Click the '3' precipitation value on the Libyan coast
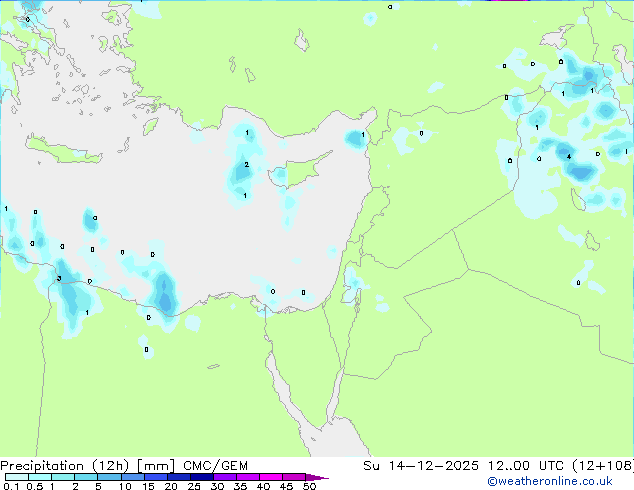Viewport: 634px width, 490px height. coord(59,278)
